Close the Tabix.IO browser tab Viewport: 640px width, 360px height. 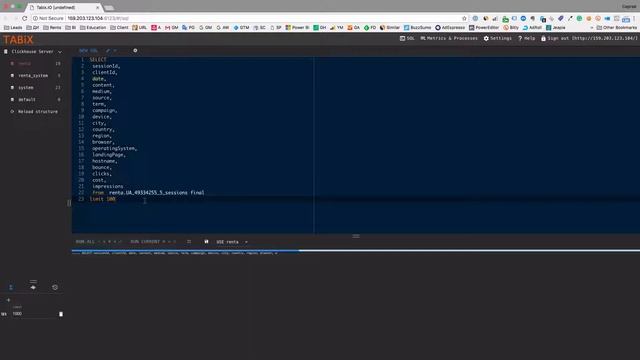point(98,7)
